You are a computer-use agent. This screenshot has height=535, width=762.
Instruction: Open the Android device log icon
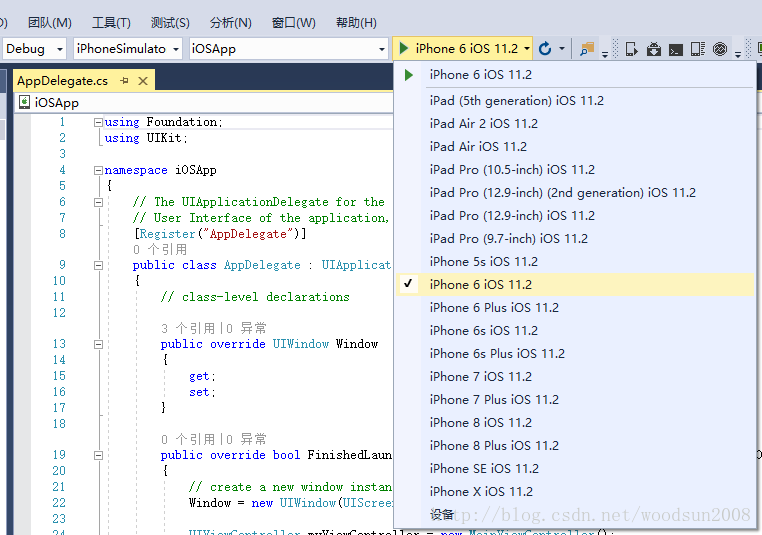click(x=698, y=49)
